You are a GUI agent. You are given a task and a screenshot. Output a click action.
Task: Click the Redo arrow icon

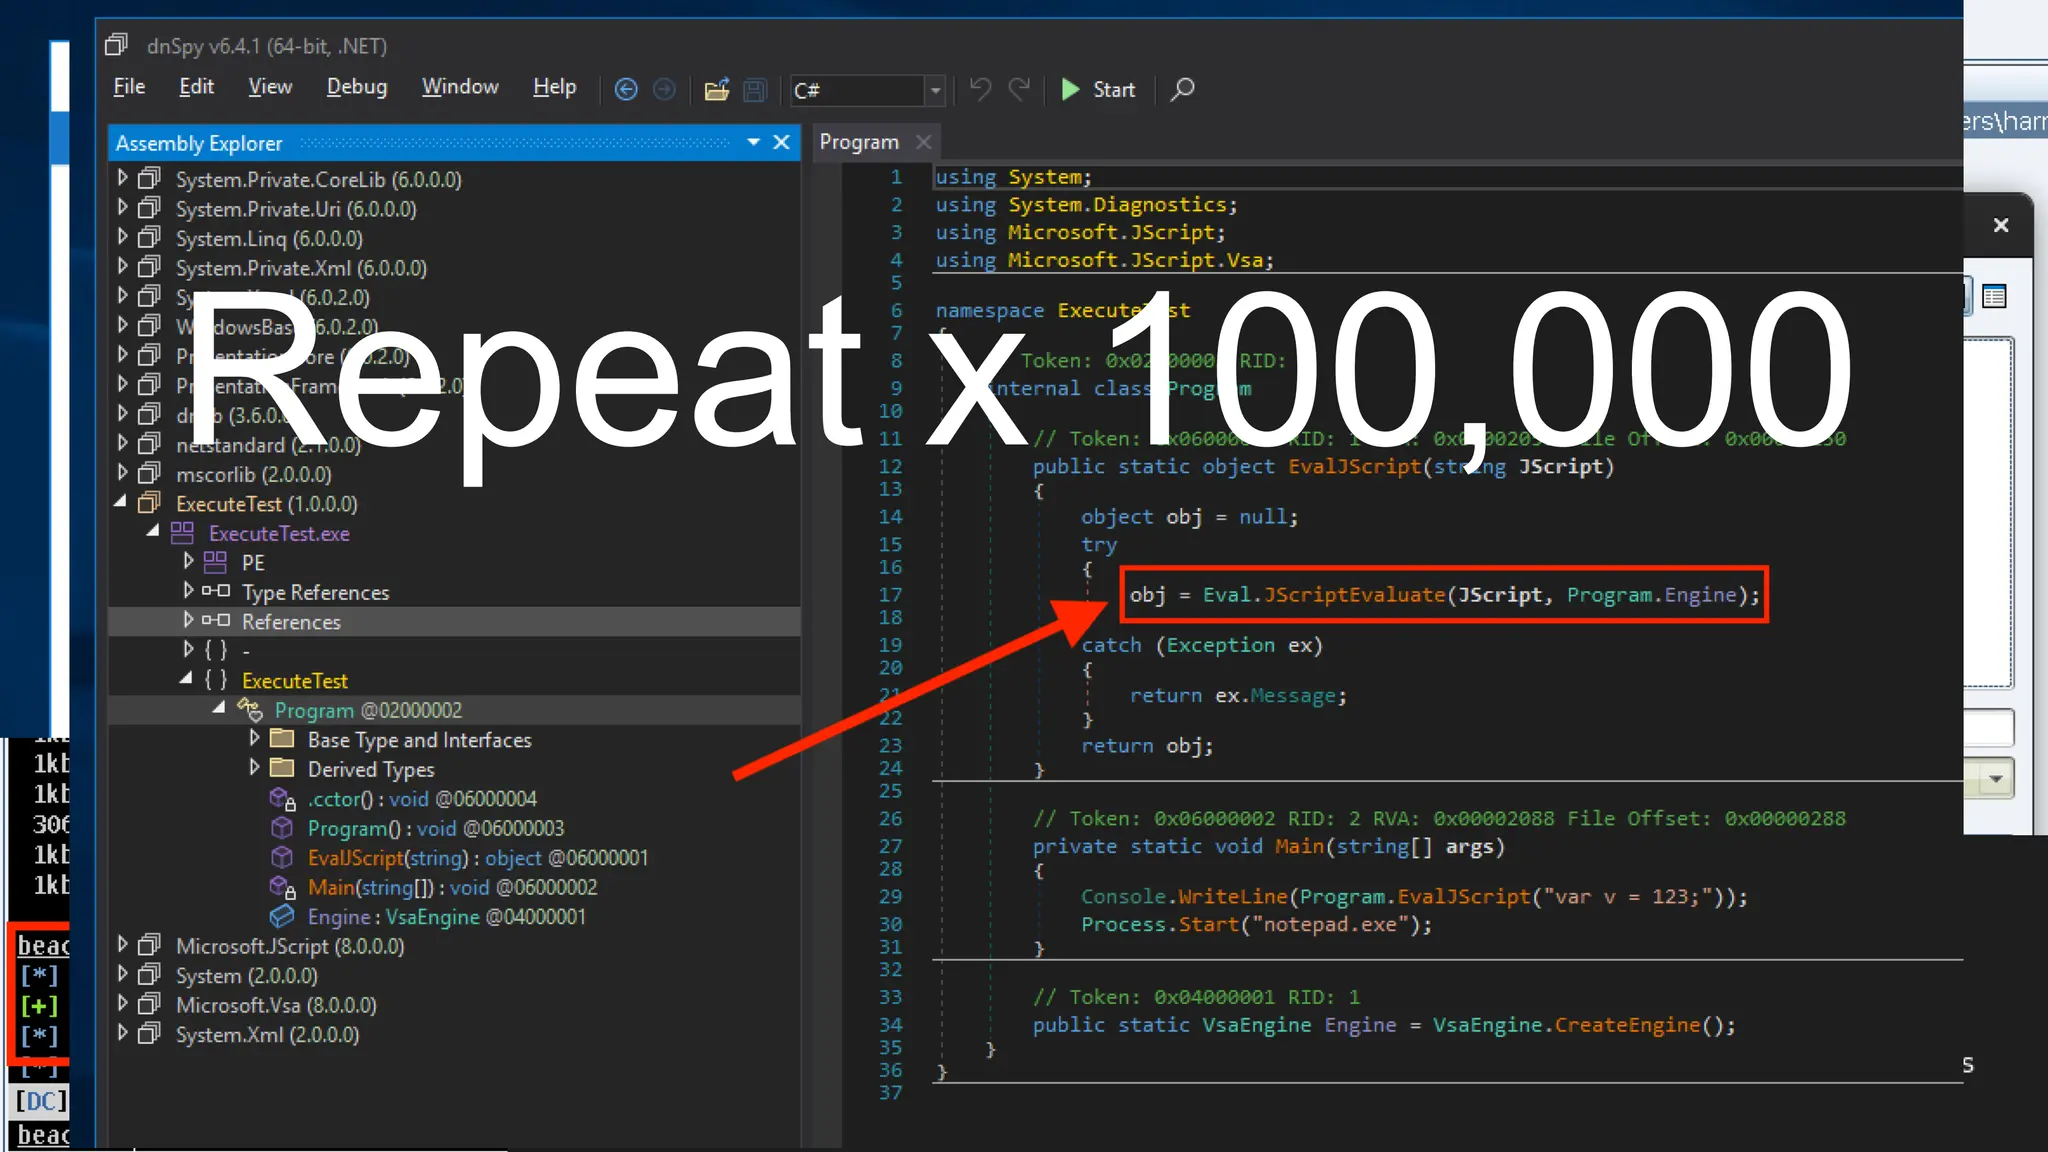pyautogui.click(x=1019, y=90)
